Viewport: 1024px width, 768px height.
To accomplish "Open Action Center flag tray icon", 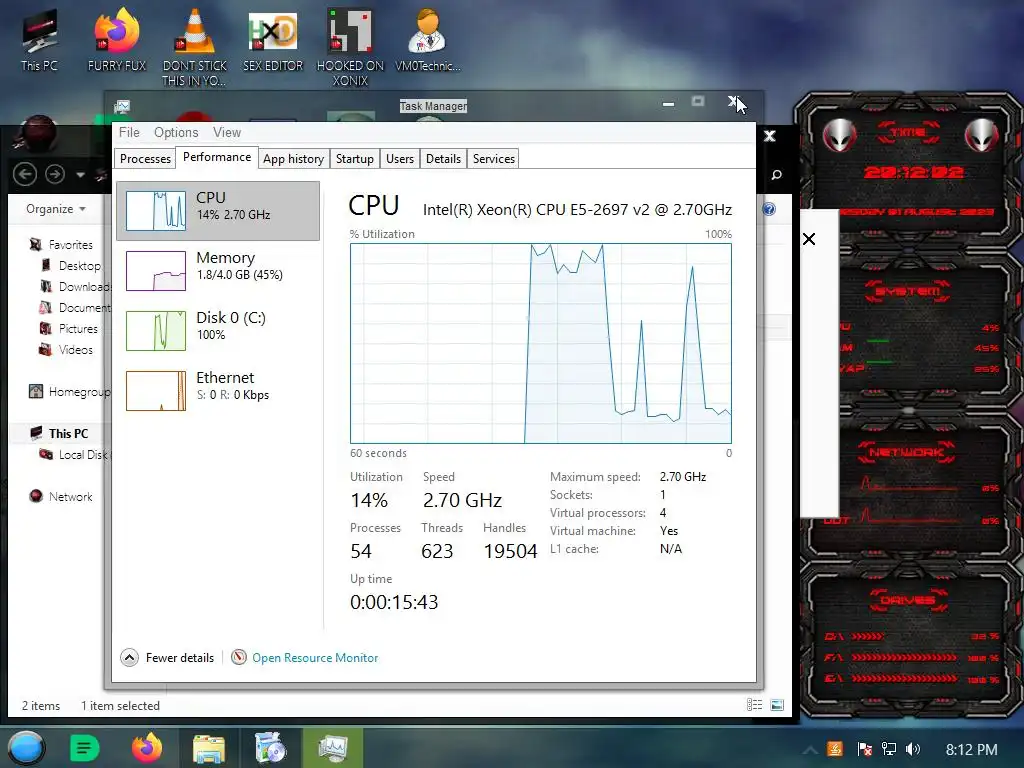I will (x=865, y=749).
